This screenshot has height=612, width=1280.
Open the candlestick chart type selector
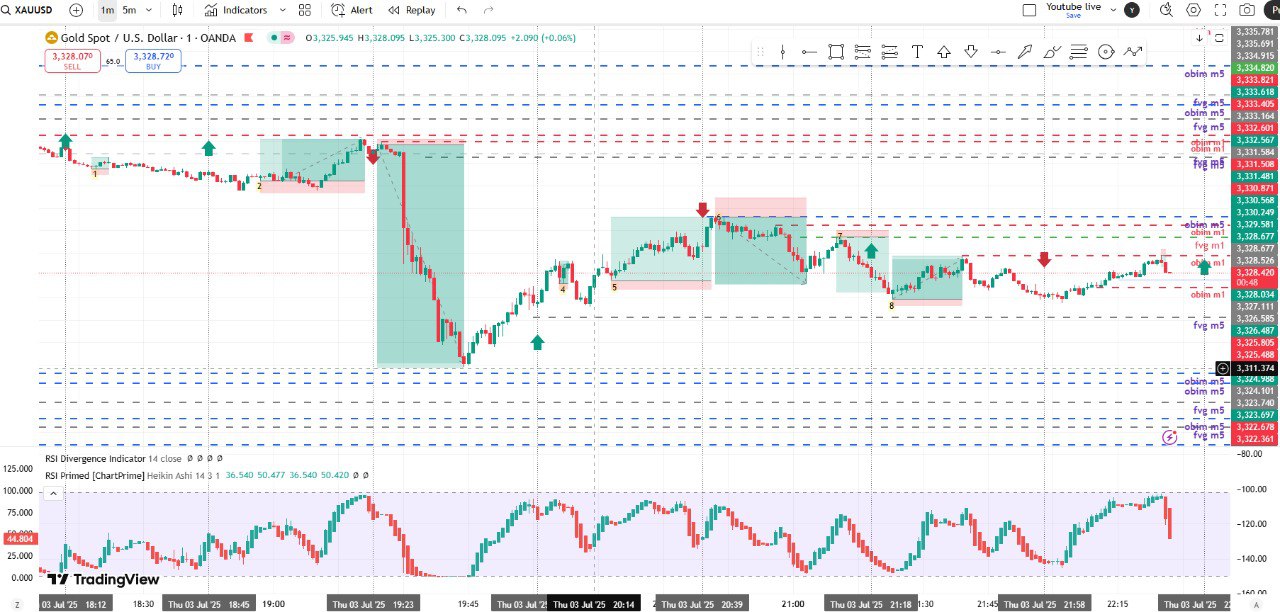pos(178,10)
